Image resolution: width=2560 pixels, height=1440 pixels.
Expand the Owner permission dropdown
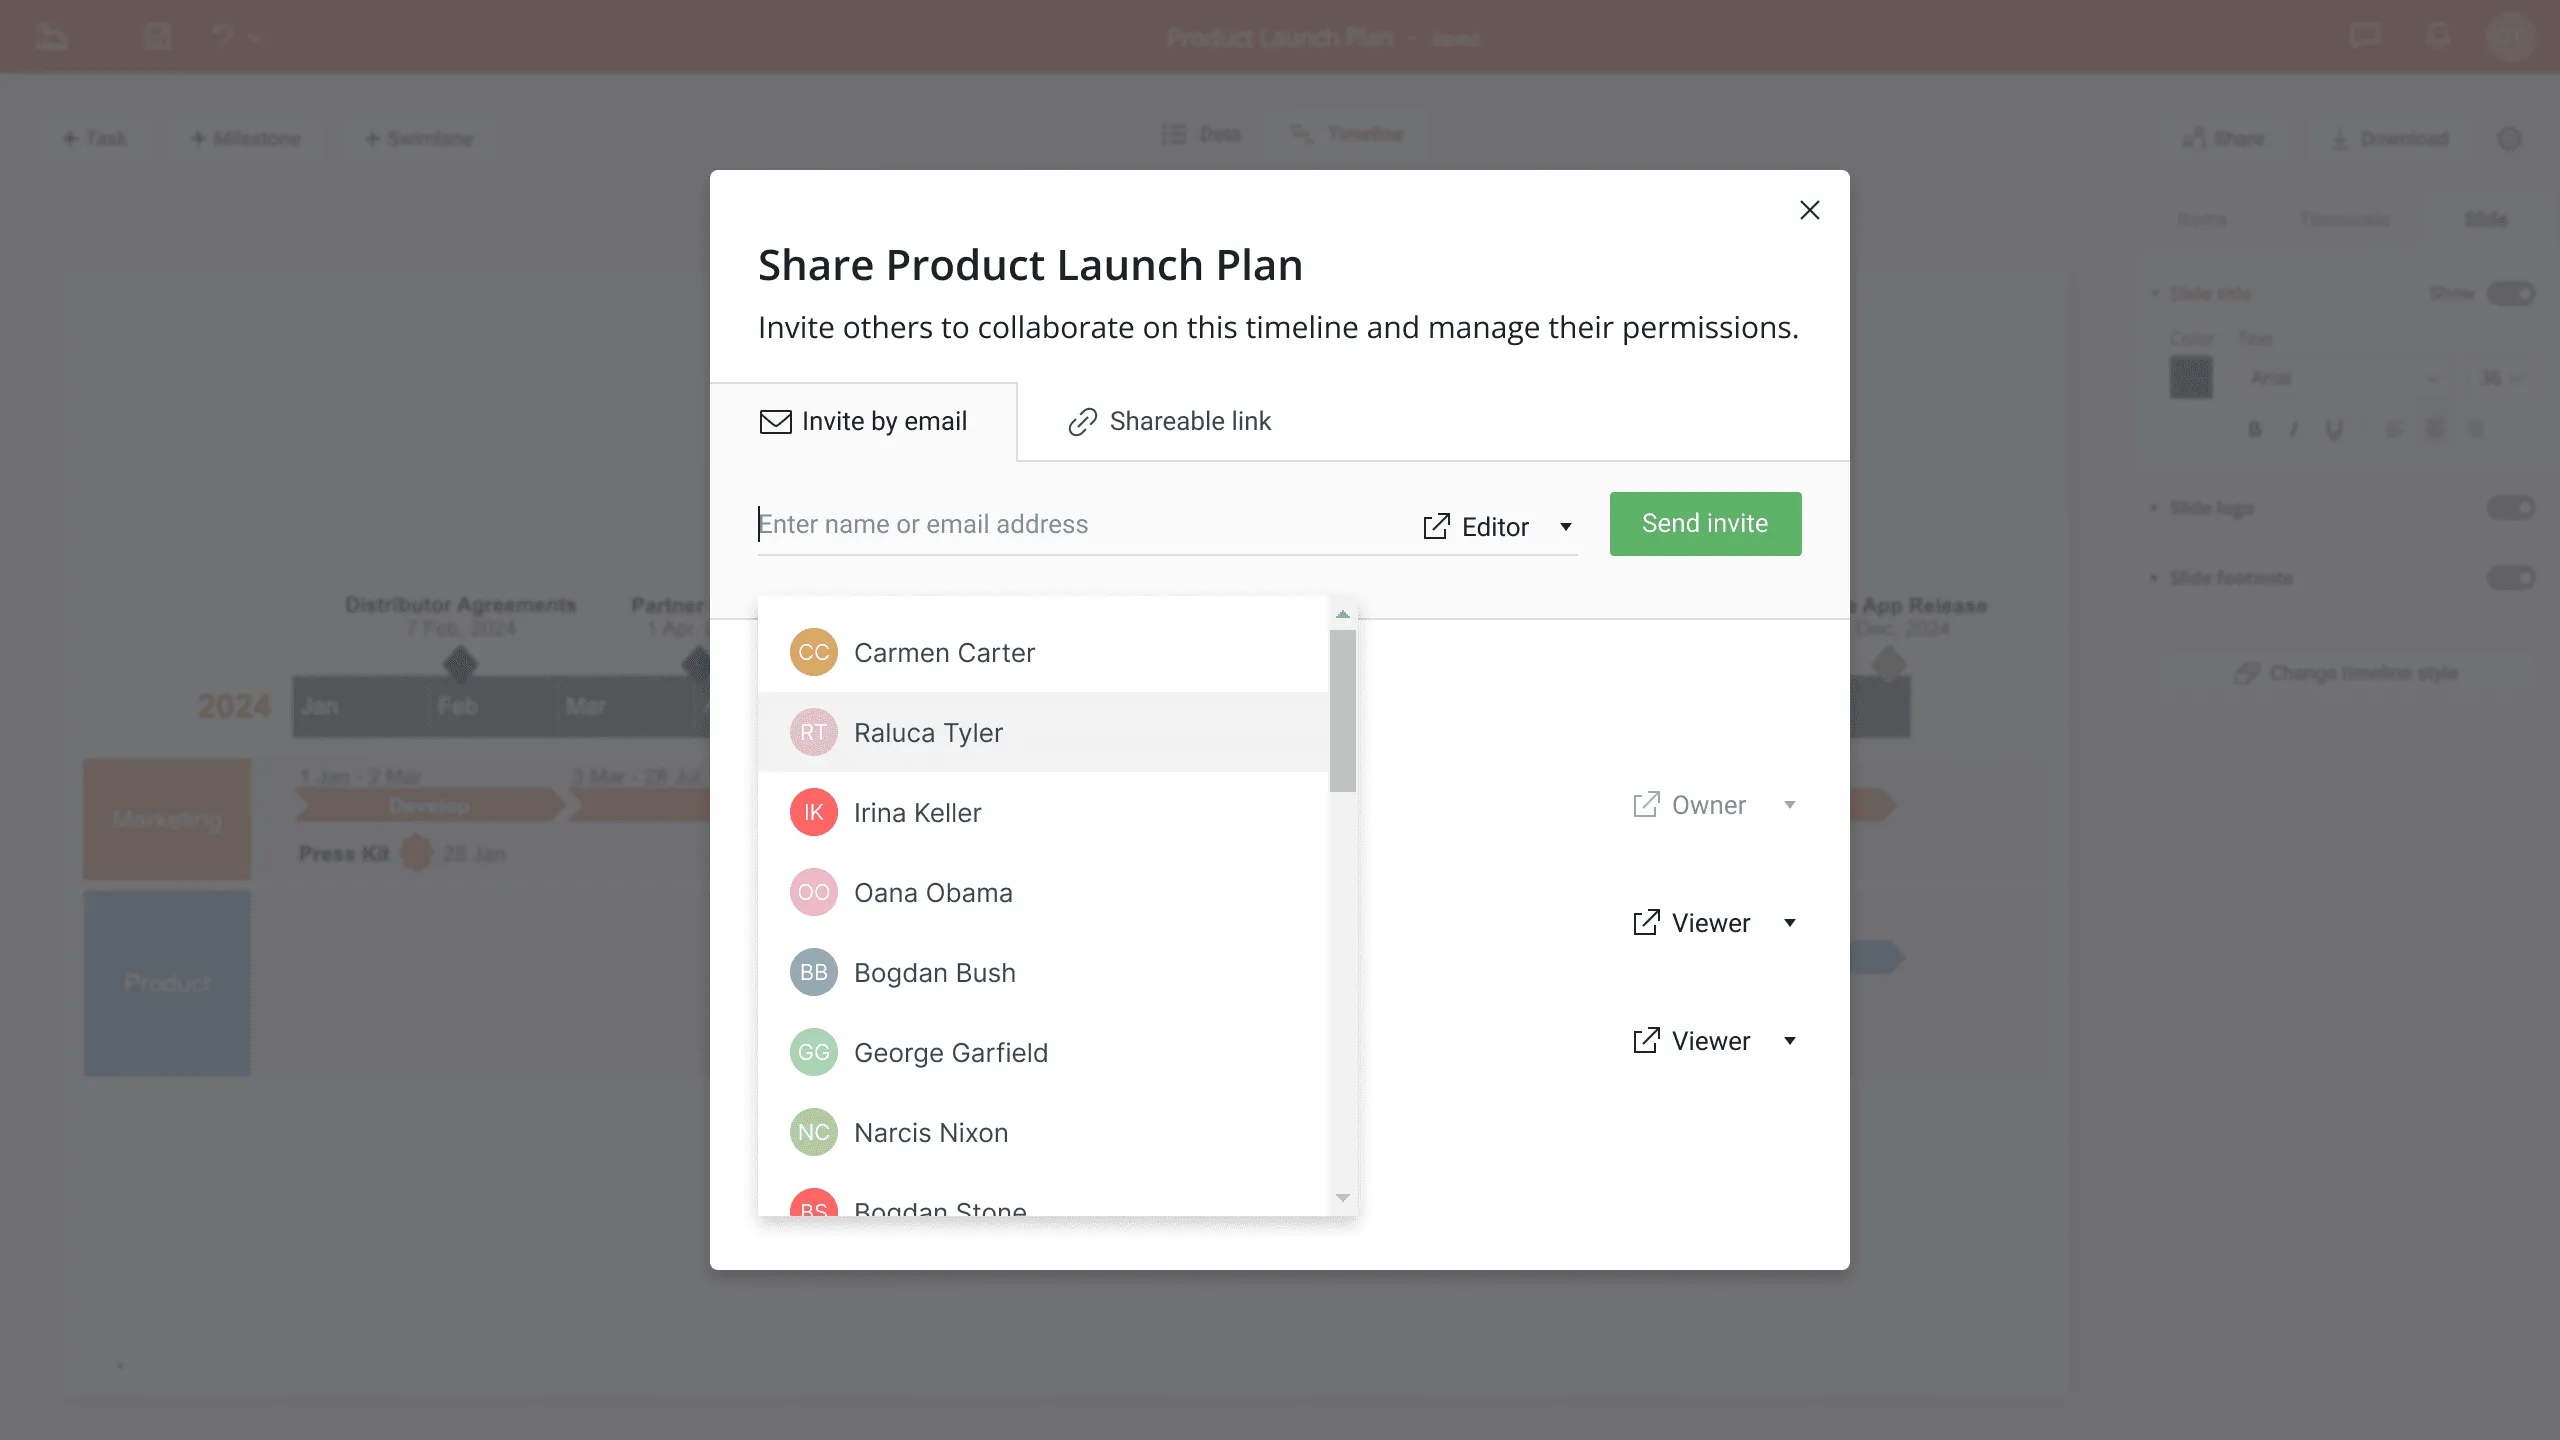[x=1790, y=805]
